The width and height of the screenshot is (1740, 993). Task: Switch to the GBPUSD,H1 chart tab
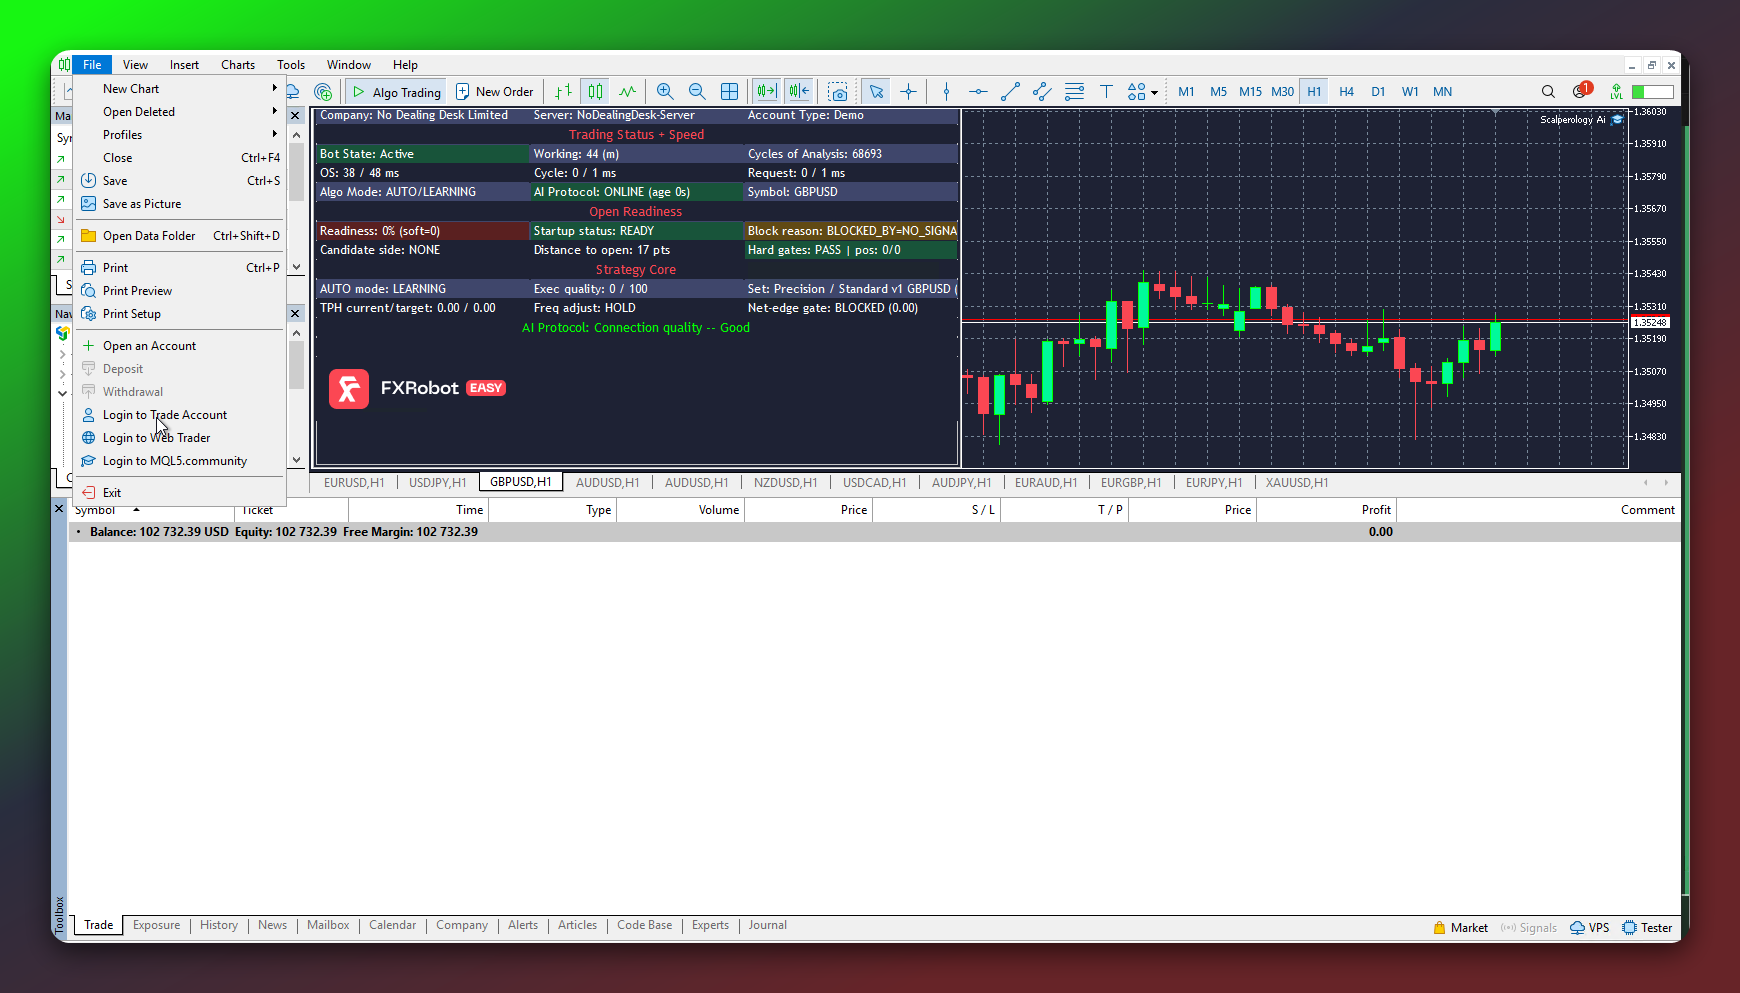520,481
